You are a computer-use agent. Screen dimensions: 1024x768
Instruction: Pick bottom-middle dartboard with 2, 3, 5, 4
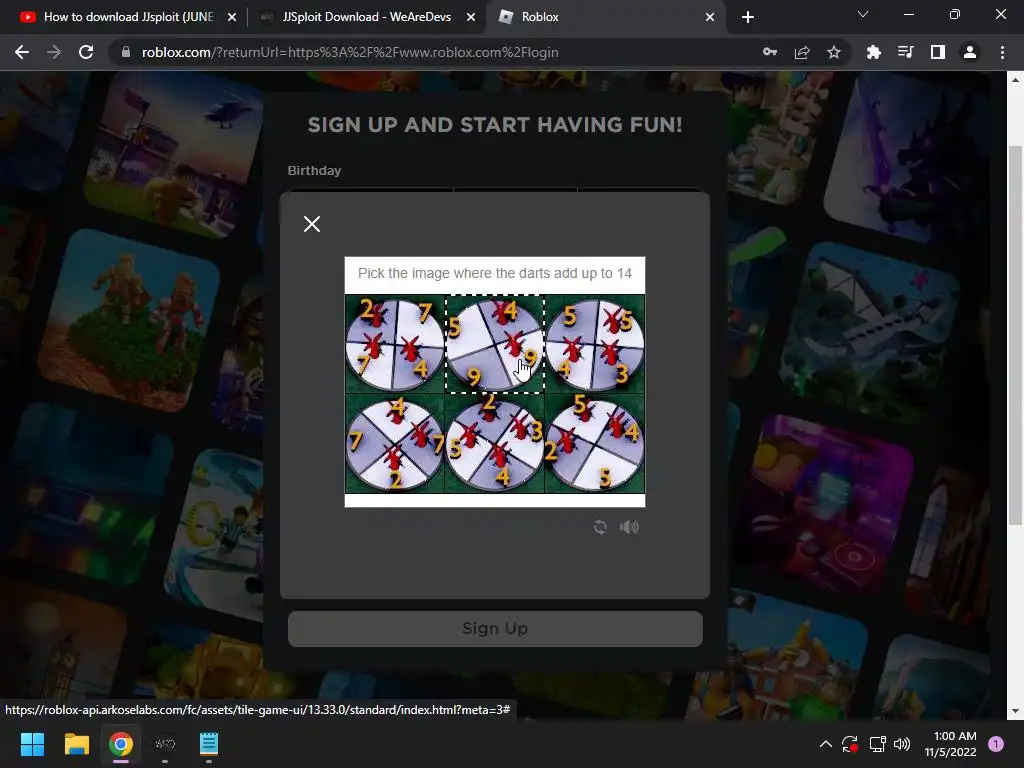click(x=494, y=443)
